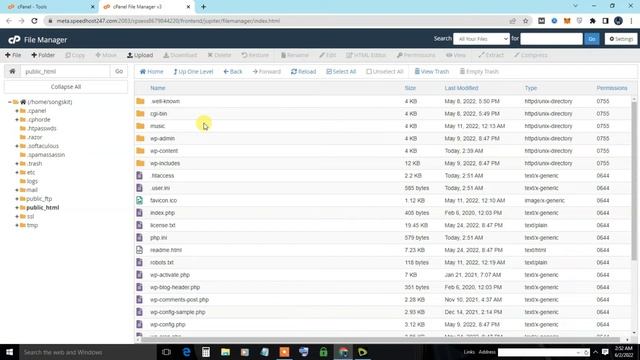This screenshot has width=640, height=360.
Task: Expand the .cphorde tree folder
Action: coord(17,120)
